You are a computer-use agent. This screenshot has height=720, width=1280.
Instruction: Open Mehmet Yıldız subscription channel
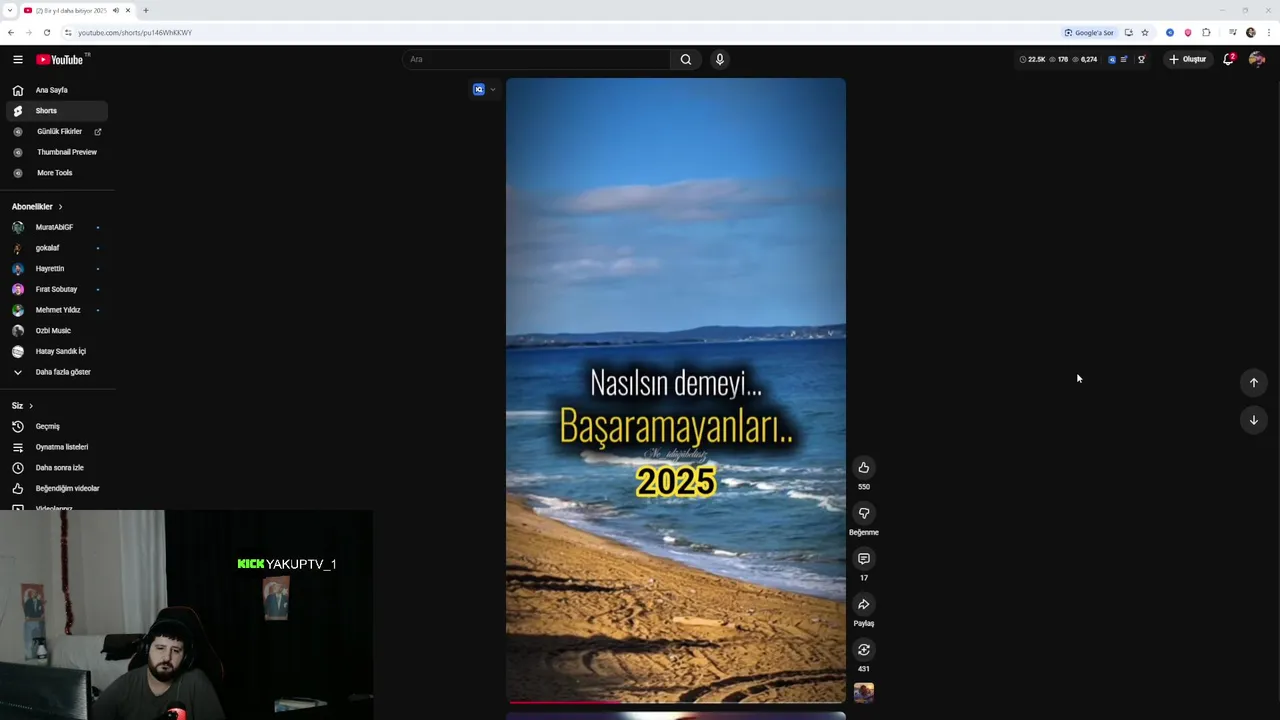(x=57, y=310)
